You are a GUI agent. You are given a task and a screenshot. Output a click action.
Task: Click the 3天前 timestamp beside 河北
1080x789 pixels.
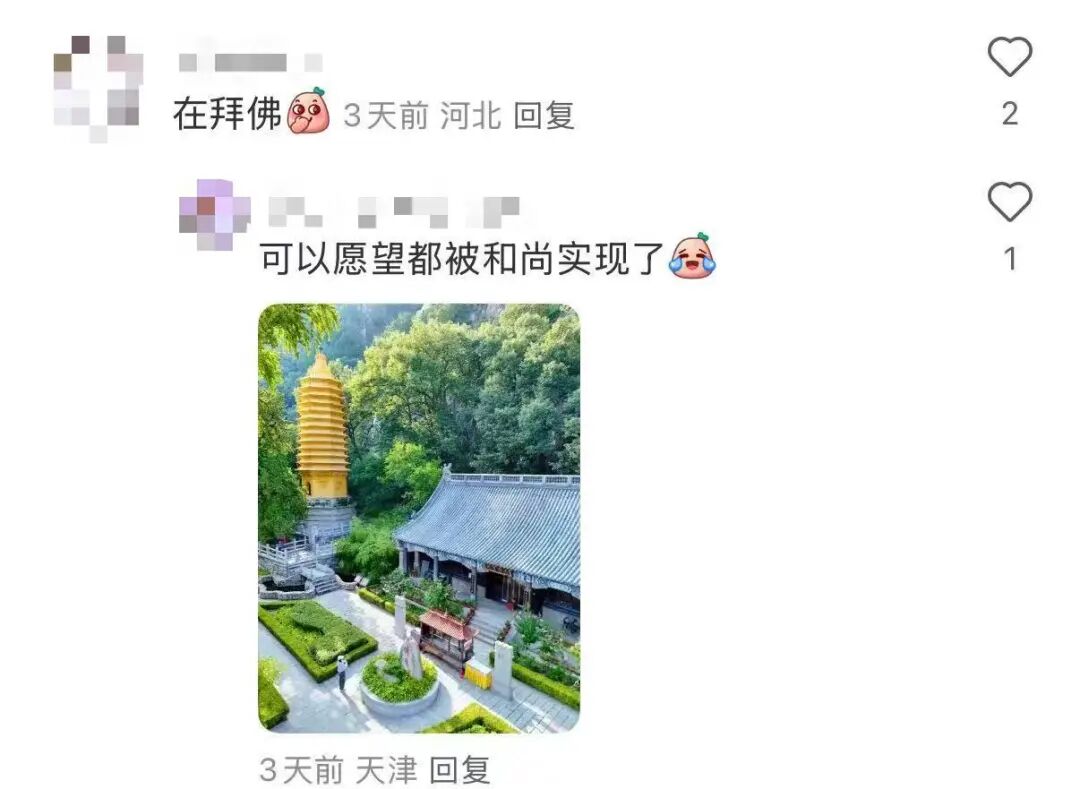pos(386,115)
